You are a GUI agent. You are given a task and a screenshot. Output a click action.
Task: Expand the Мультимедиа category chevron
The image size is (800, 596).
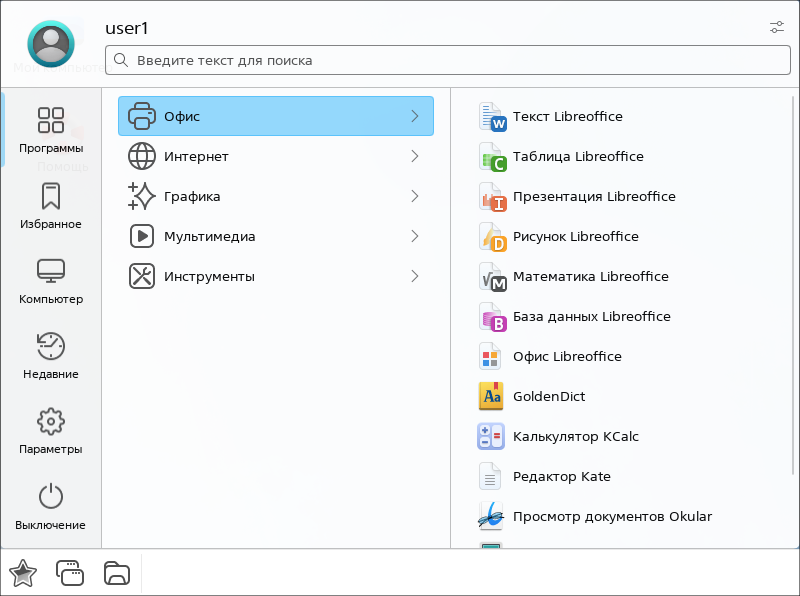pyautogui.click(x=414, y=237)
